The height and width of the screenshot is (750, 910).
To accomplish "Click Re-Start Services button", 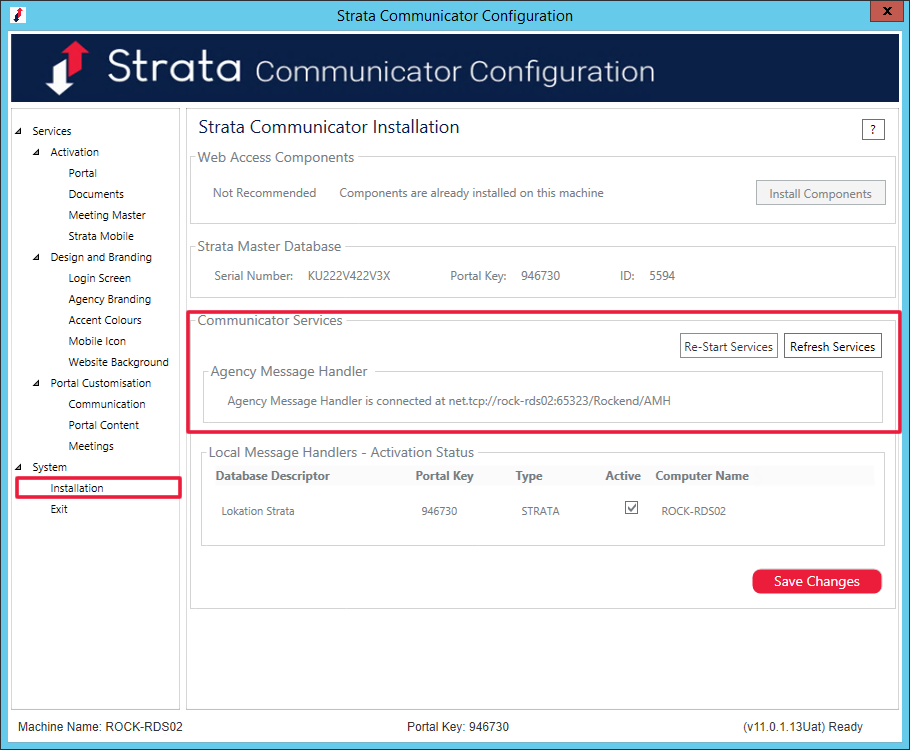I will (728, 347).
